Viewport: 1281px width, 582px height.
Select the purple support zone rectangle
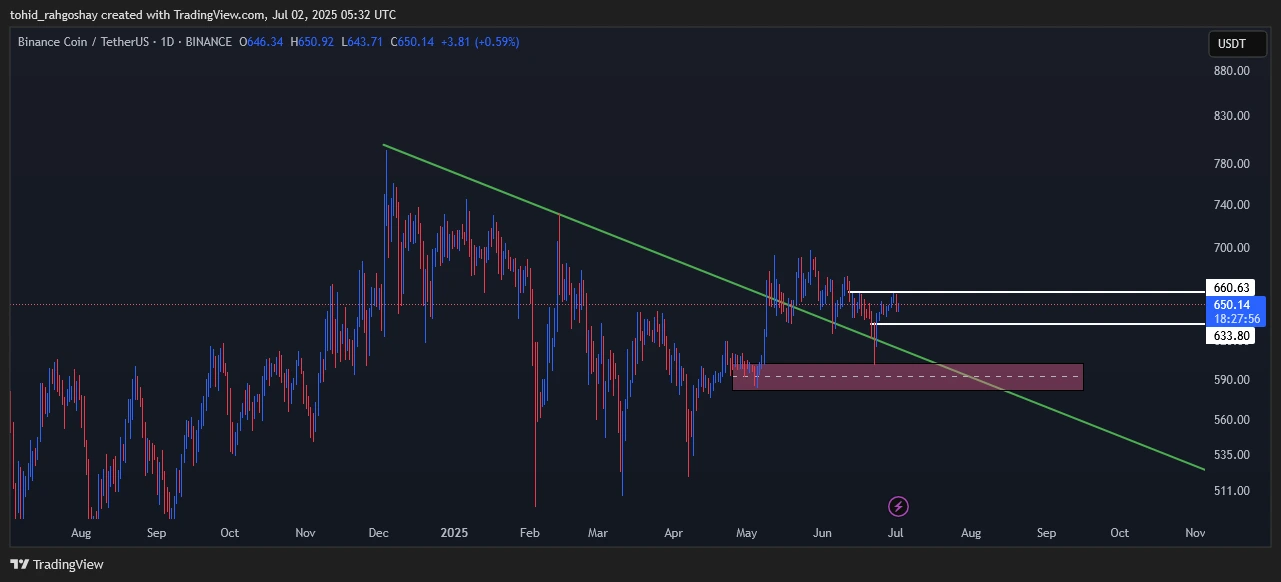tap(907, 377)
